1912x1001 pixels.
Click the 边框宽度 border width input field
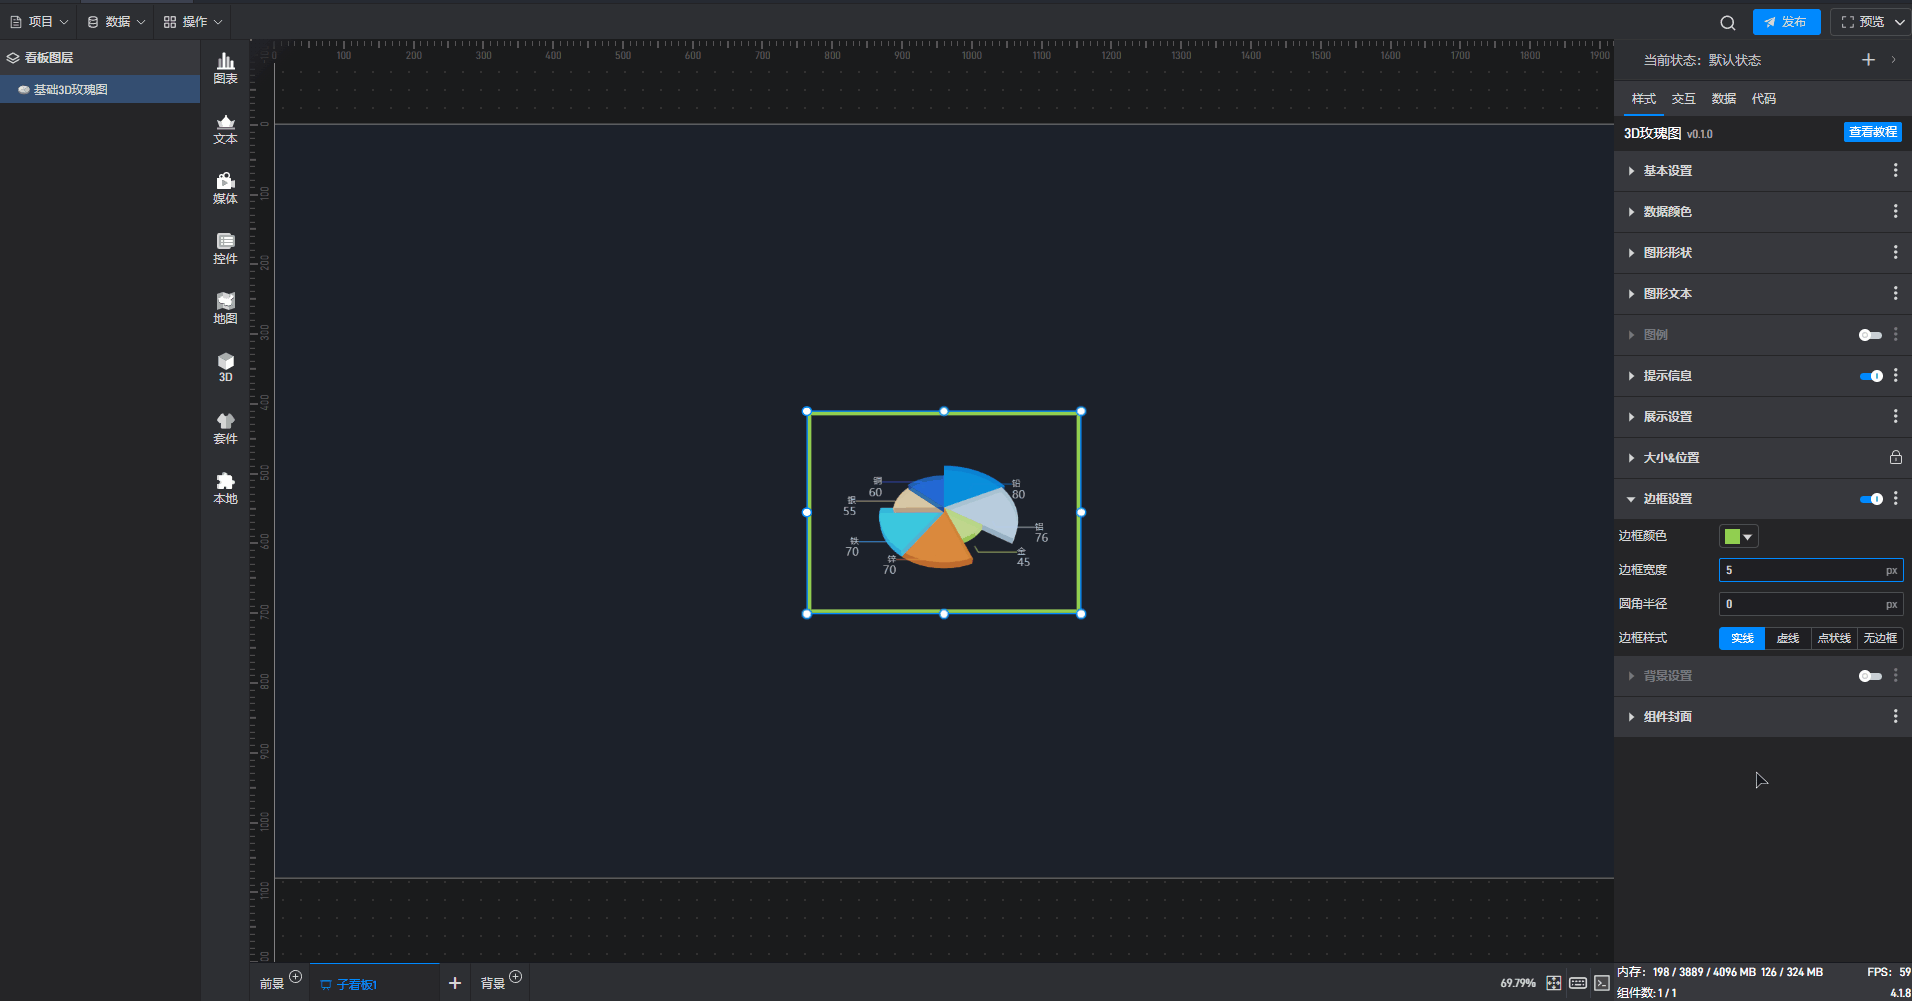pyautogui.click(x=1800, y=570)
